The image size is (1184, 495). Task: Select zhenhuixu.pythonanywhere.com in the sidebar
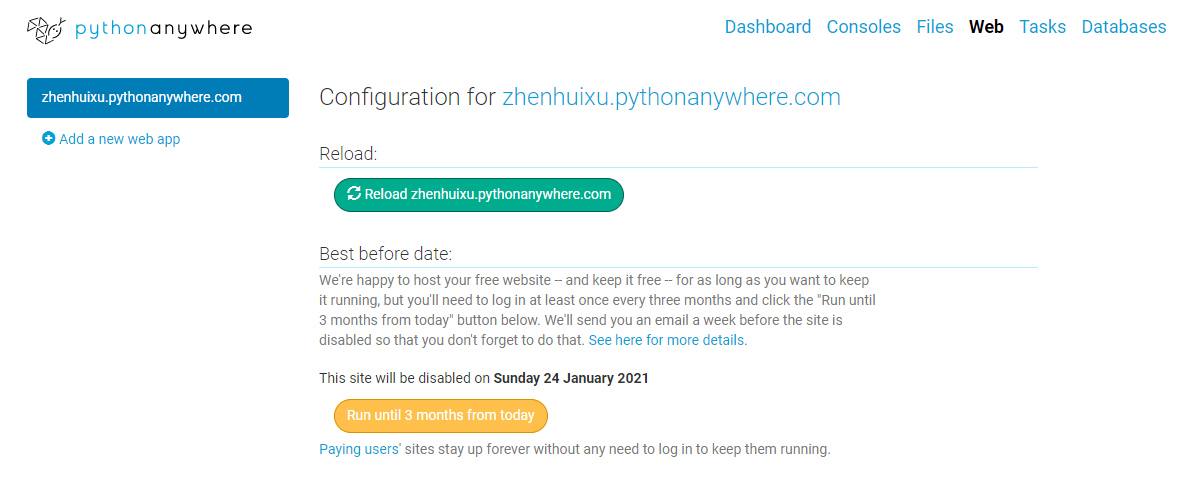pyautogui.click(x=158, y=98)
